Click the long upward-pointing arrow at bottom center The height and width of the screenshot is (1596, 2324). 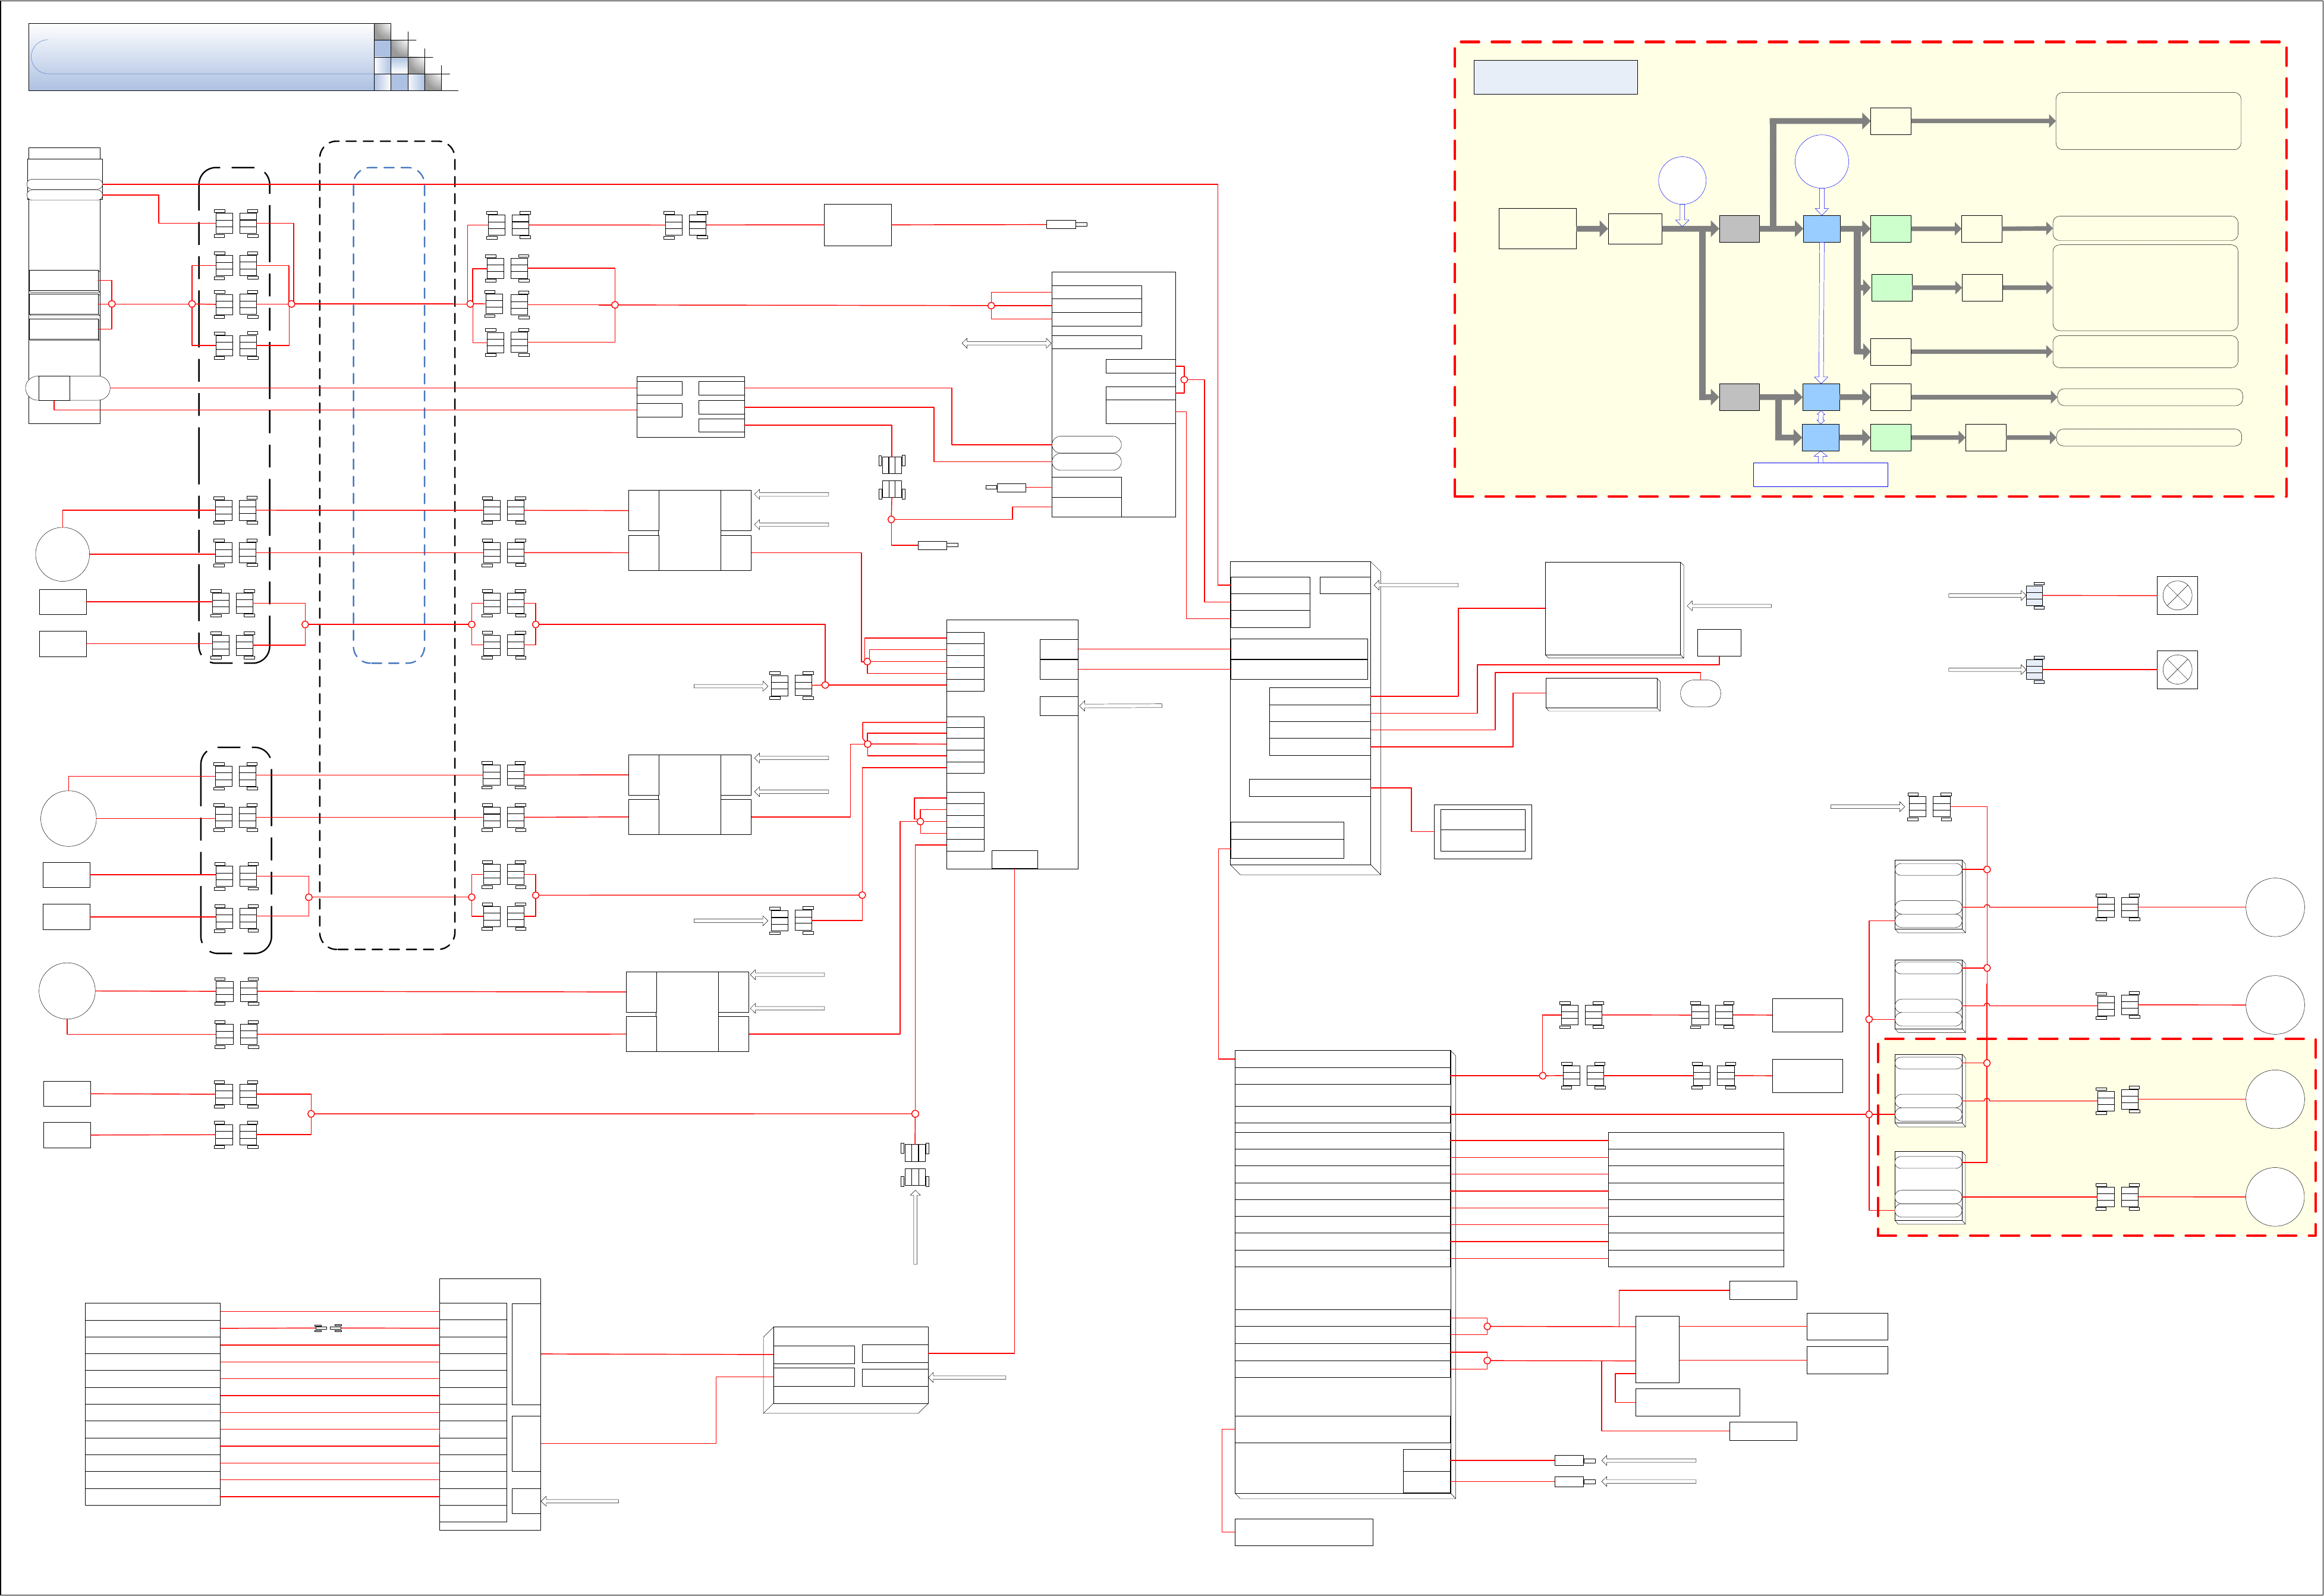915,1227
